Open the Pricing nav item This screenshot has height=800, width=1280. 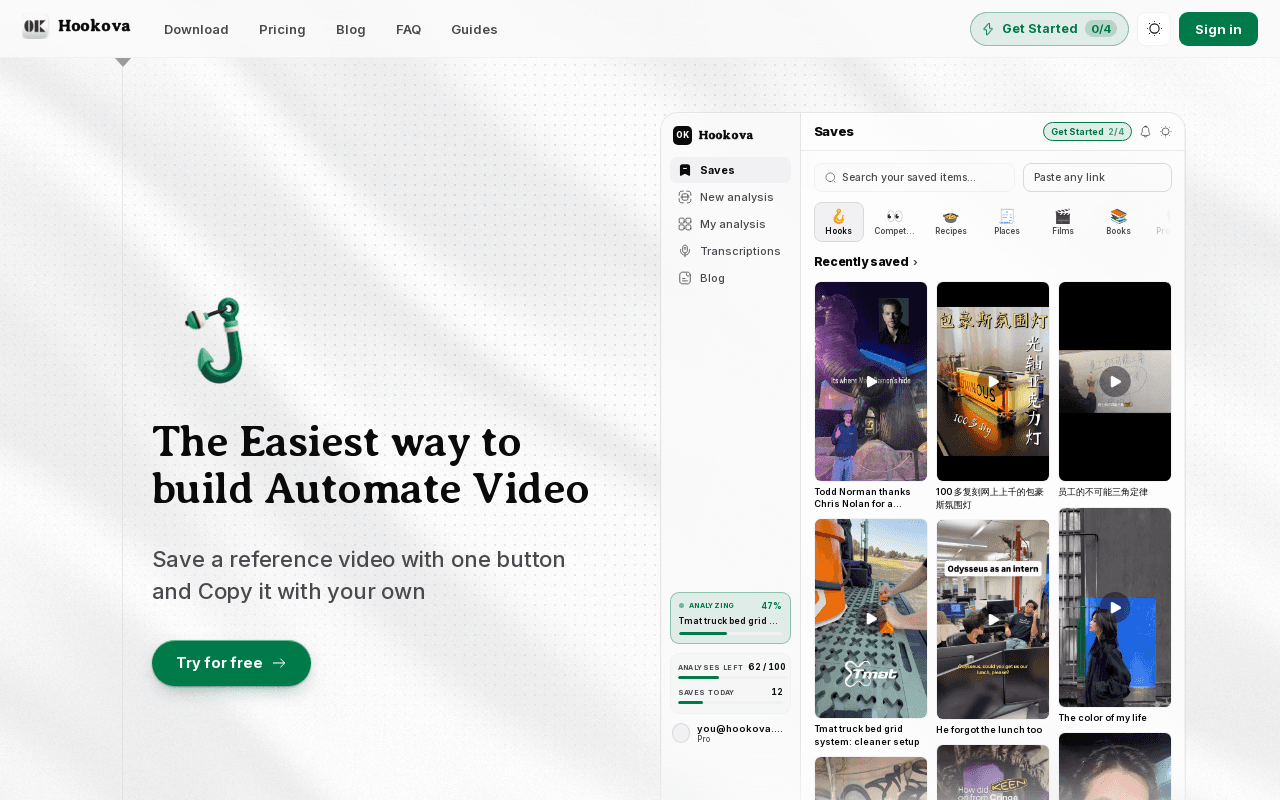pos(282,29)
